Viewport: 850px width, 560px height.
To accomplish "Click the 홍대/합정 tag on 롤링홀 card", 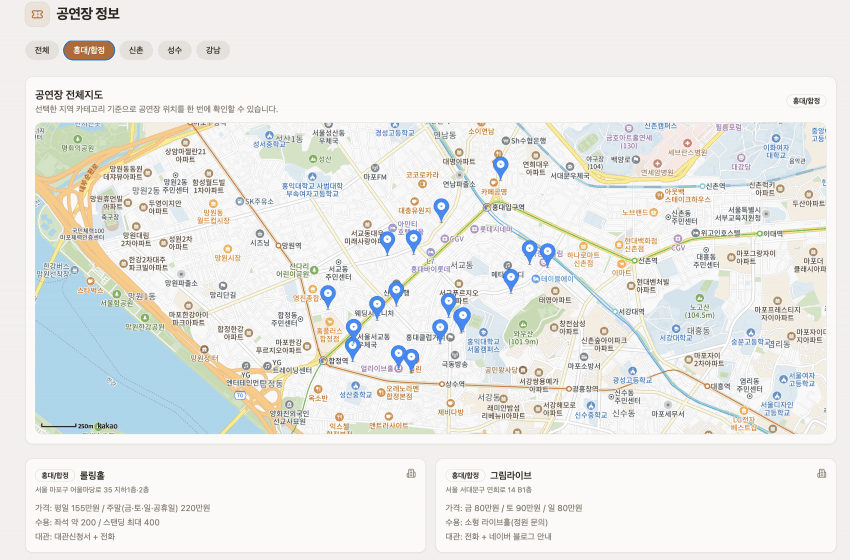I will (x=55, y=475).
